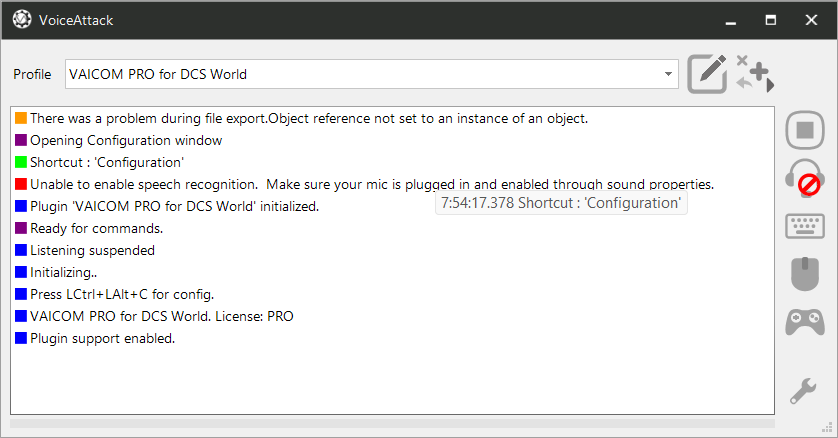Maximize the VoiceAttack window

771,20
